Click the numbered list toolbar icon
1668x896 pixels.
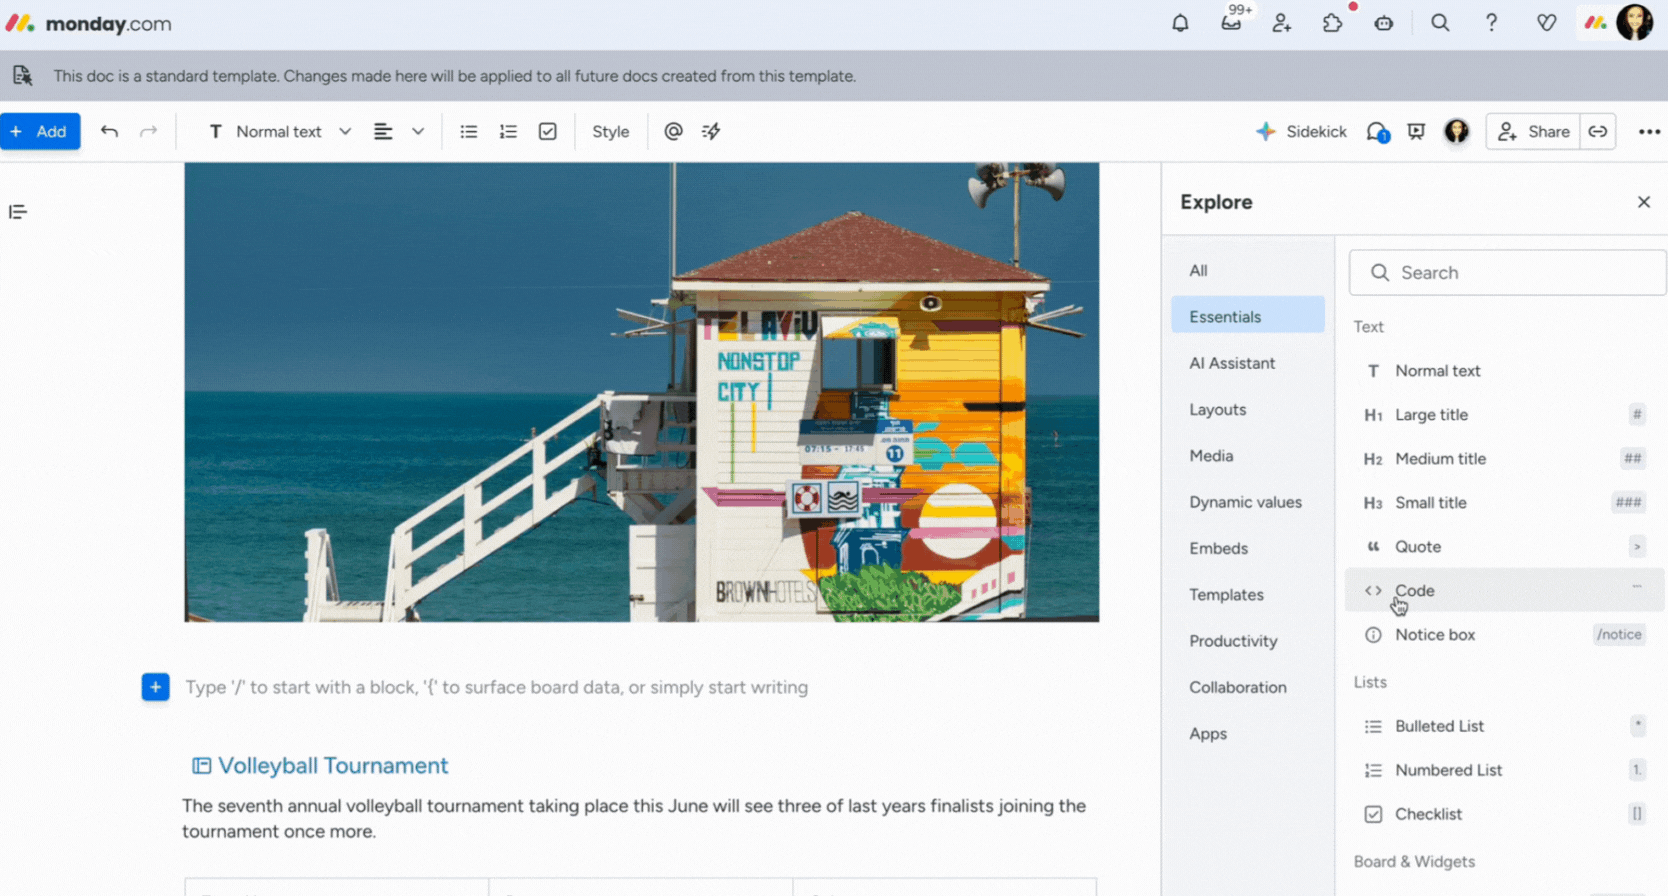pyautogui.click(x=508, y=131)
